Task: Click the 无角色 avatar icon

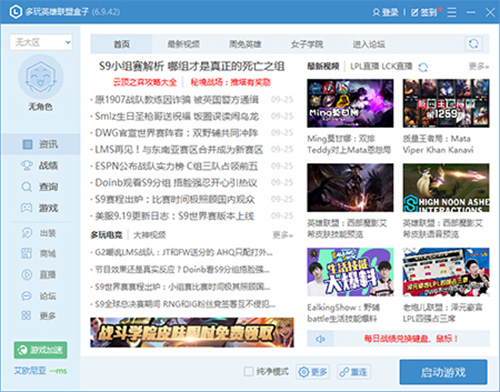Action: [41, 77]
